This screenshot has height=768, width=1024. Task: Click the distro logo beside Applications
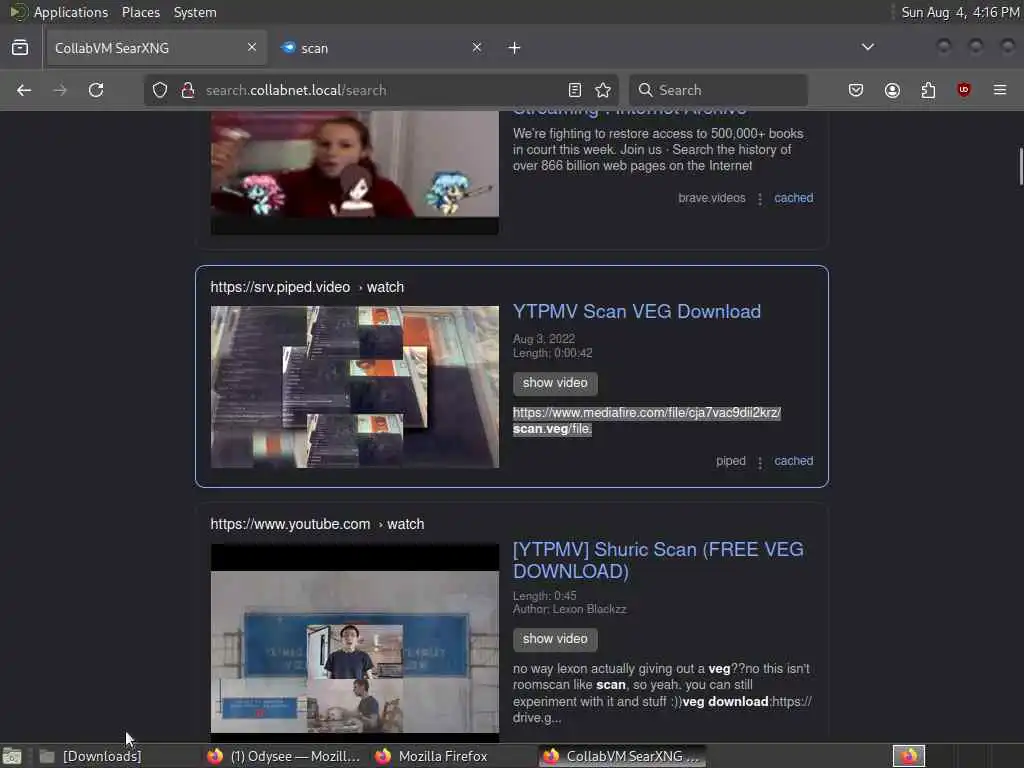pos(18,12)
